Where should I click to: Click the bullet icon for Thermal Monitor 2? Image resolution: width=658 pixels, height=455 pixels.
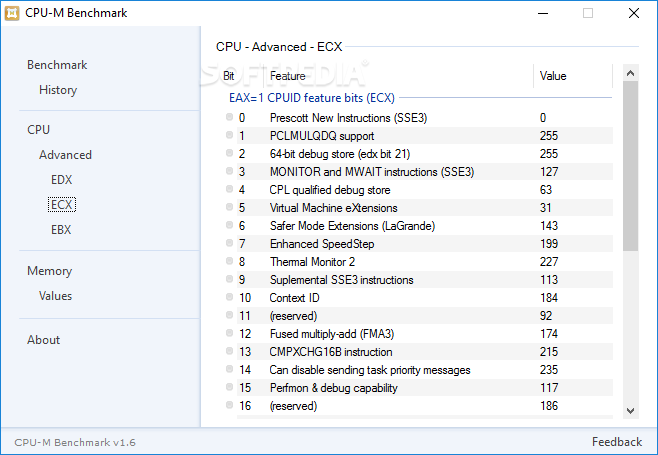(229, 261)
